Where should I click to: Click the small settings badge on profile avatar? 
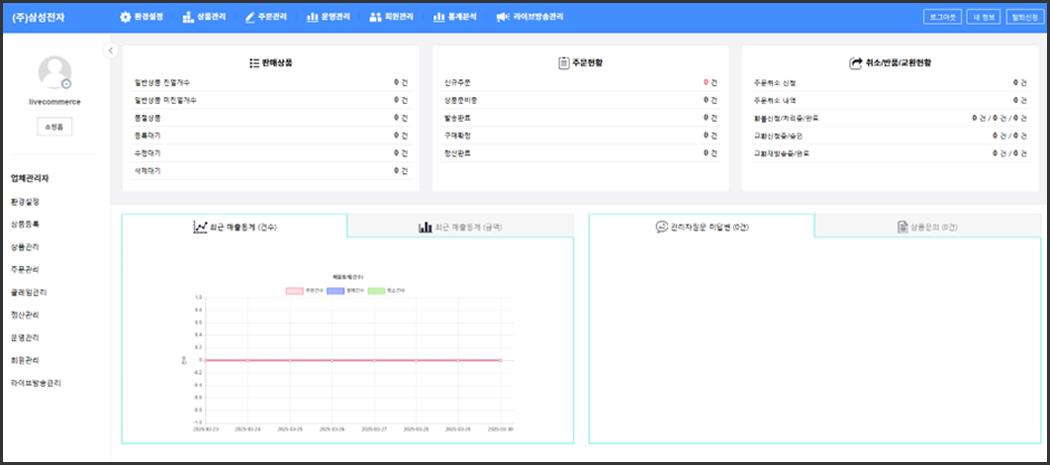66,84
